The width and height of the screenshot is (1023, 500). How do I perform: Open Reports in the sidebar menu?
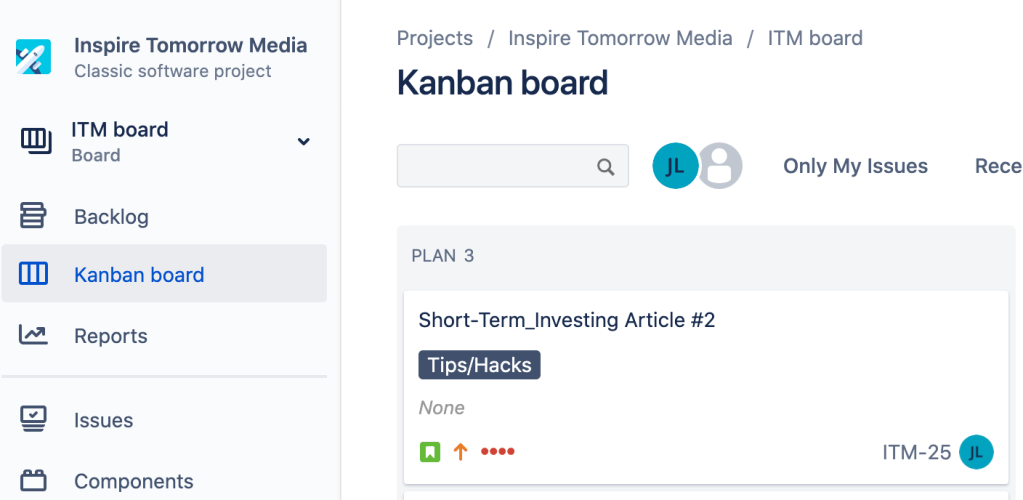[110, 336]
